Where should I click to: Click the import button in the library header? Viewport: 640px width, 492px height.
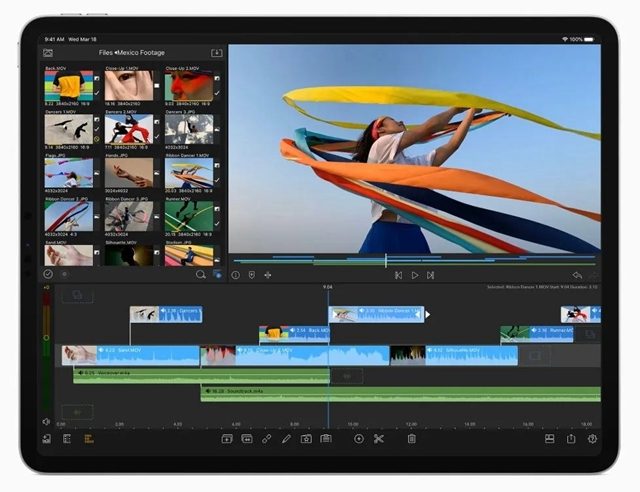click(217, 52)
